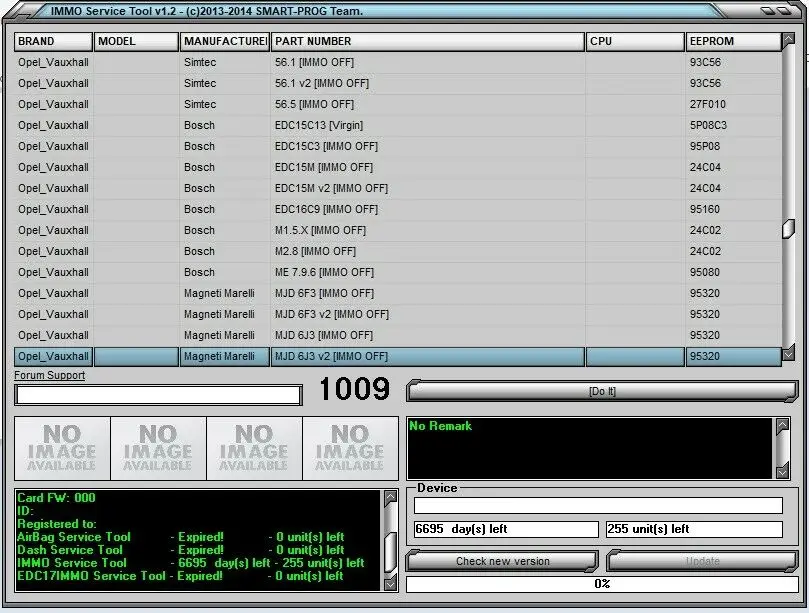Viewport: 809px width, 613px height.
Task: Click the Dash Service Tool Expired line
Action: coord(181,550)
